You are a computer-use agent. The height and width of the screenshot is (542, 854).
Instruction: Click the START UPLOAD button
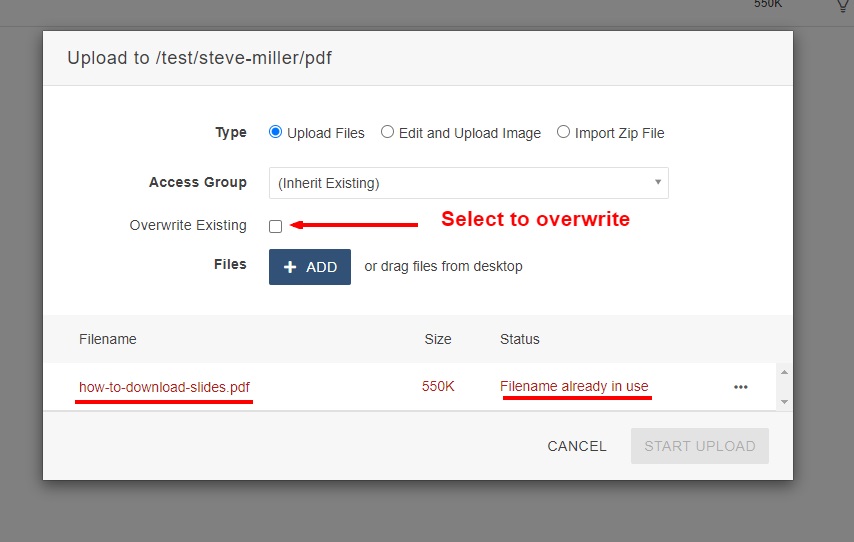tap(699, 446)
